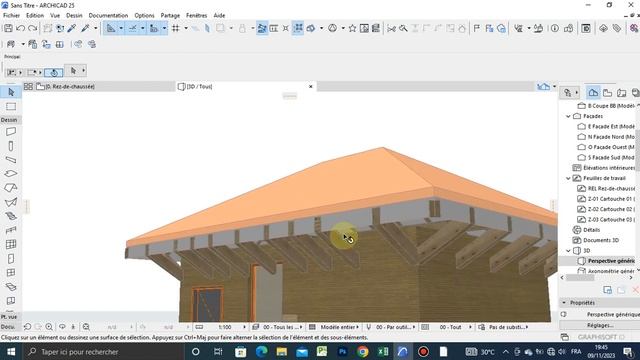Click the Undo arrow icon

tap(20, 28)
